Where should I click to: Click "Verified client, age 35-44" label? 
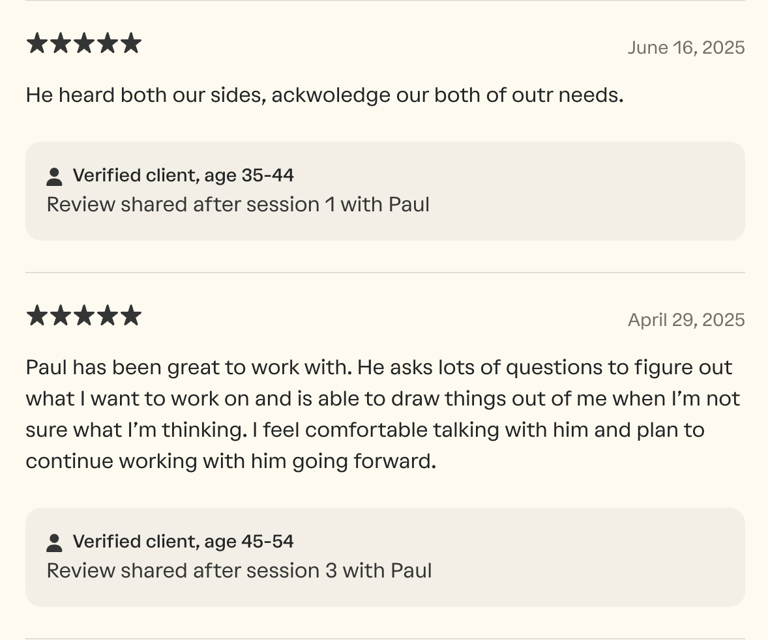[x=183, y=175]
